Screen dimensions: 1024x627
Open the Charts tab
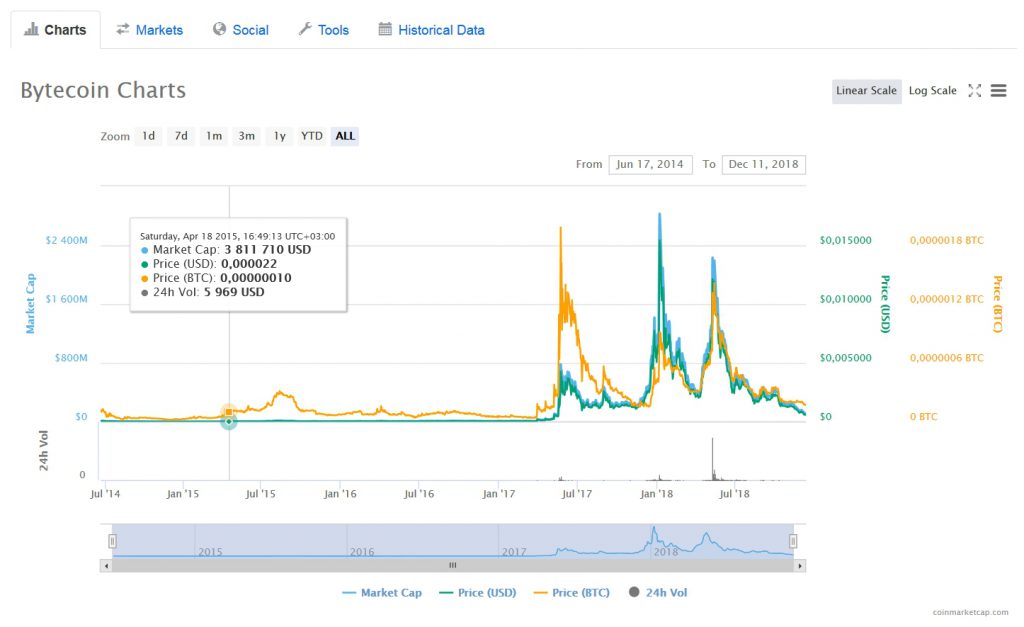pyautogui.click(x=56, y=30)
